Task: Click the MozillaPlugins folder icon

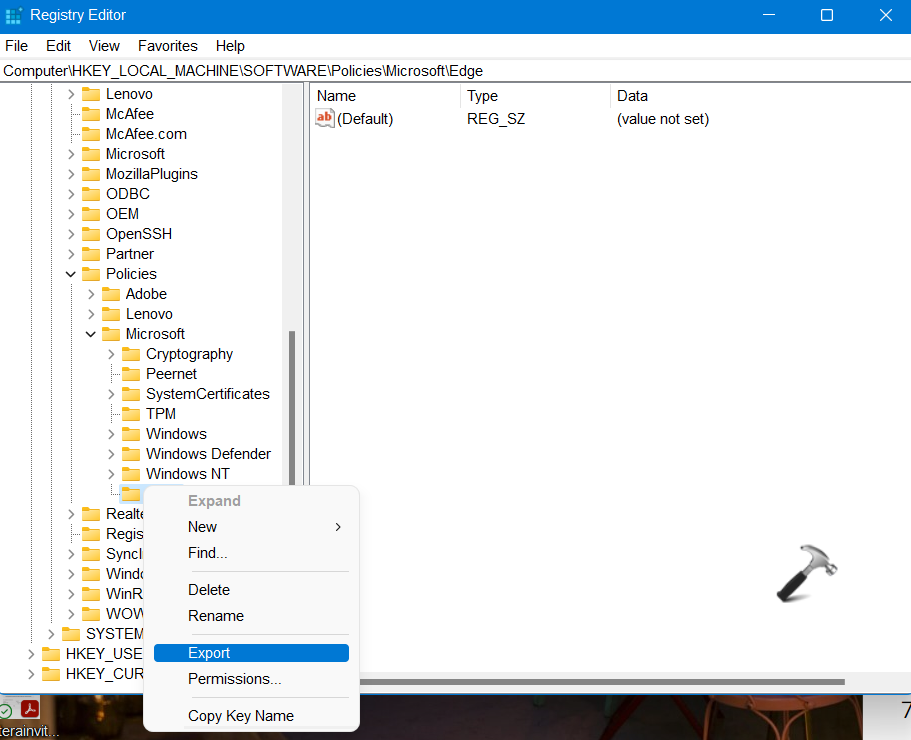Action: 89,173
